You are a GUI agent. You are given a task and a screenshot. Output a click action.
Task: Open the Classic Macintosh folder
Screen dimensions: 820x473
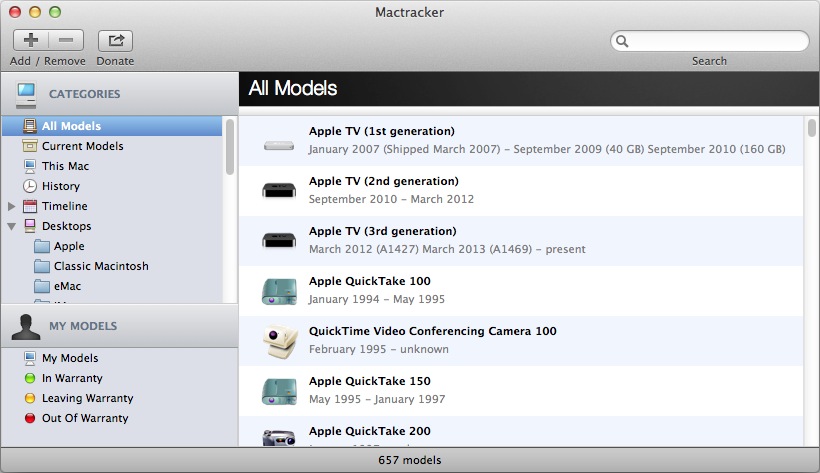[x=100, y=266]
